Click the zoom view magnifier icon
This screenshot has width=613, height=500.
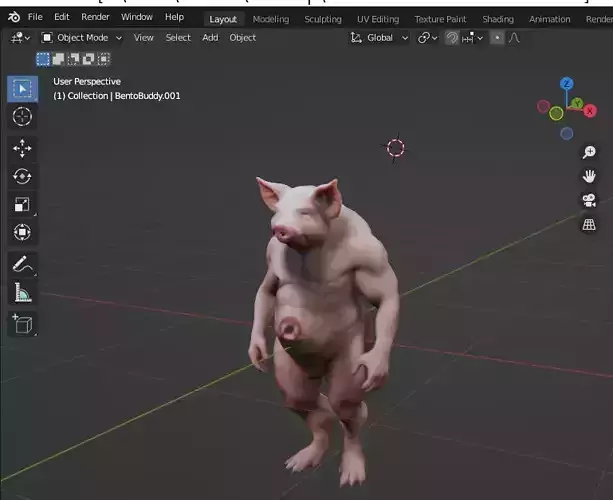point(589,152)
